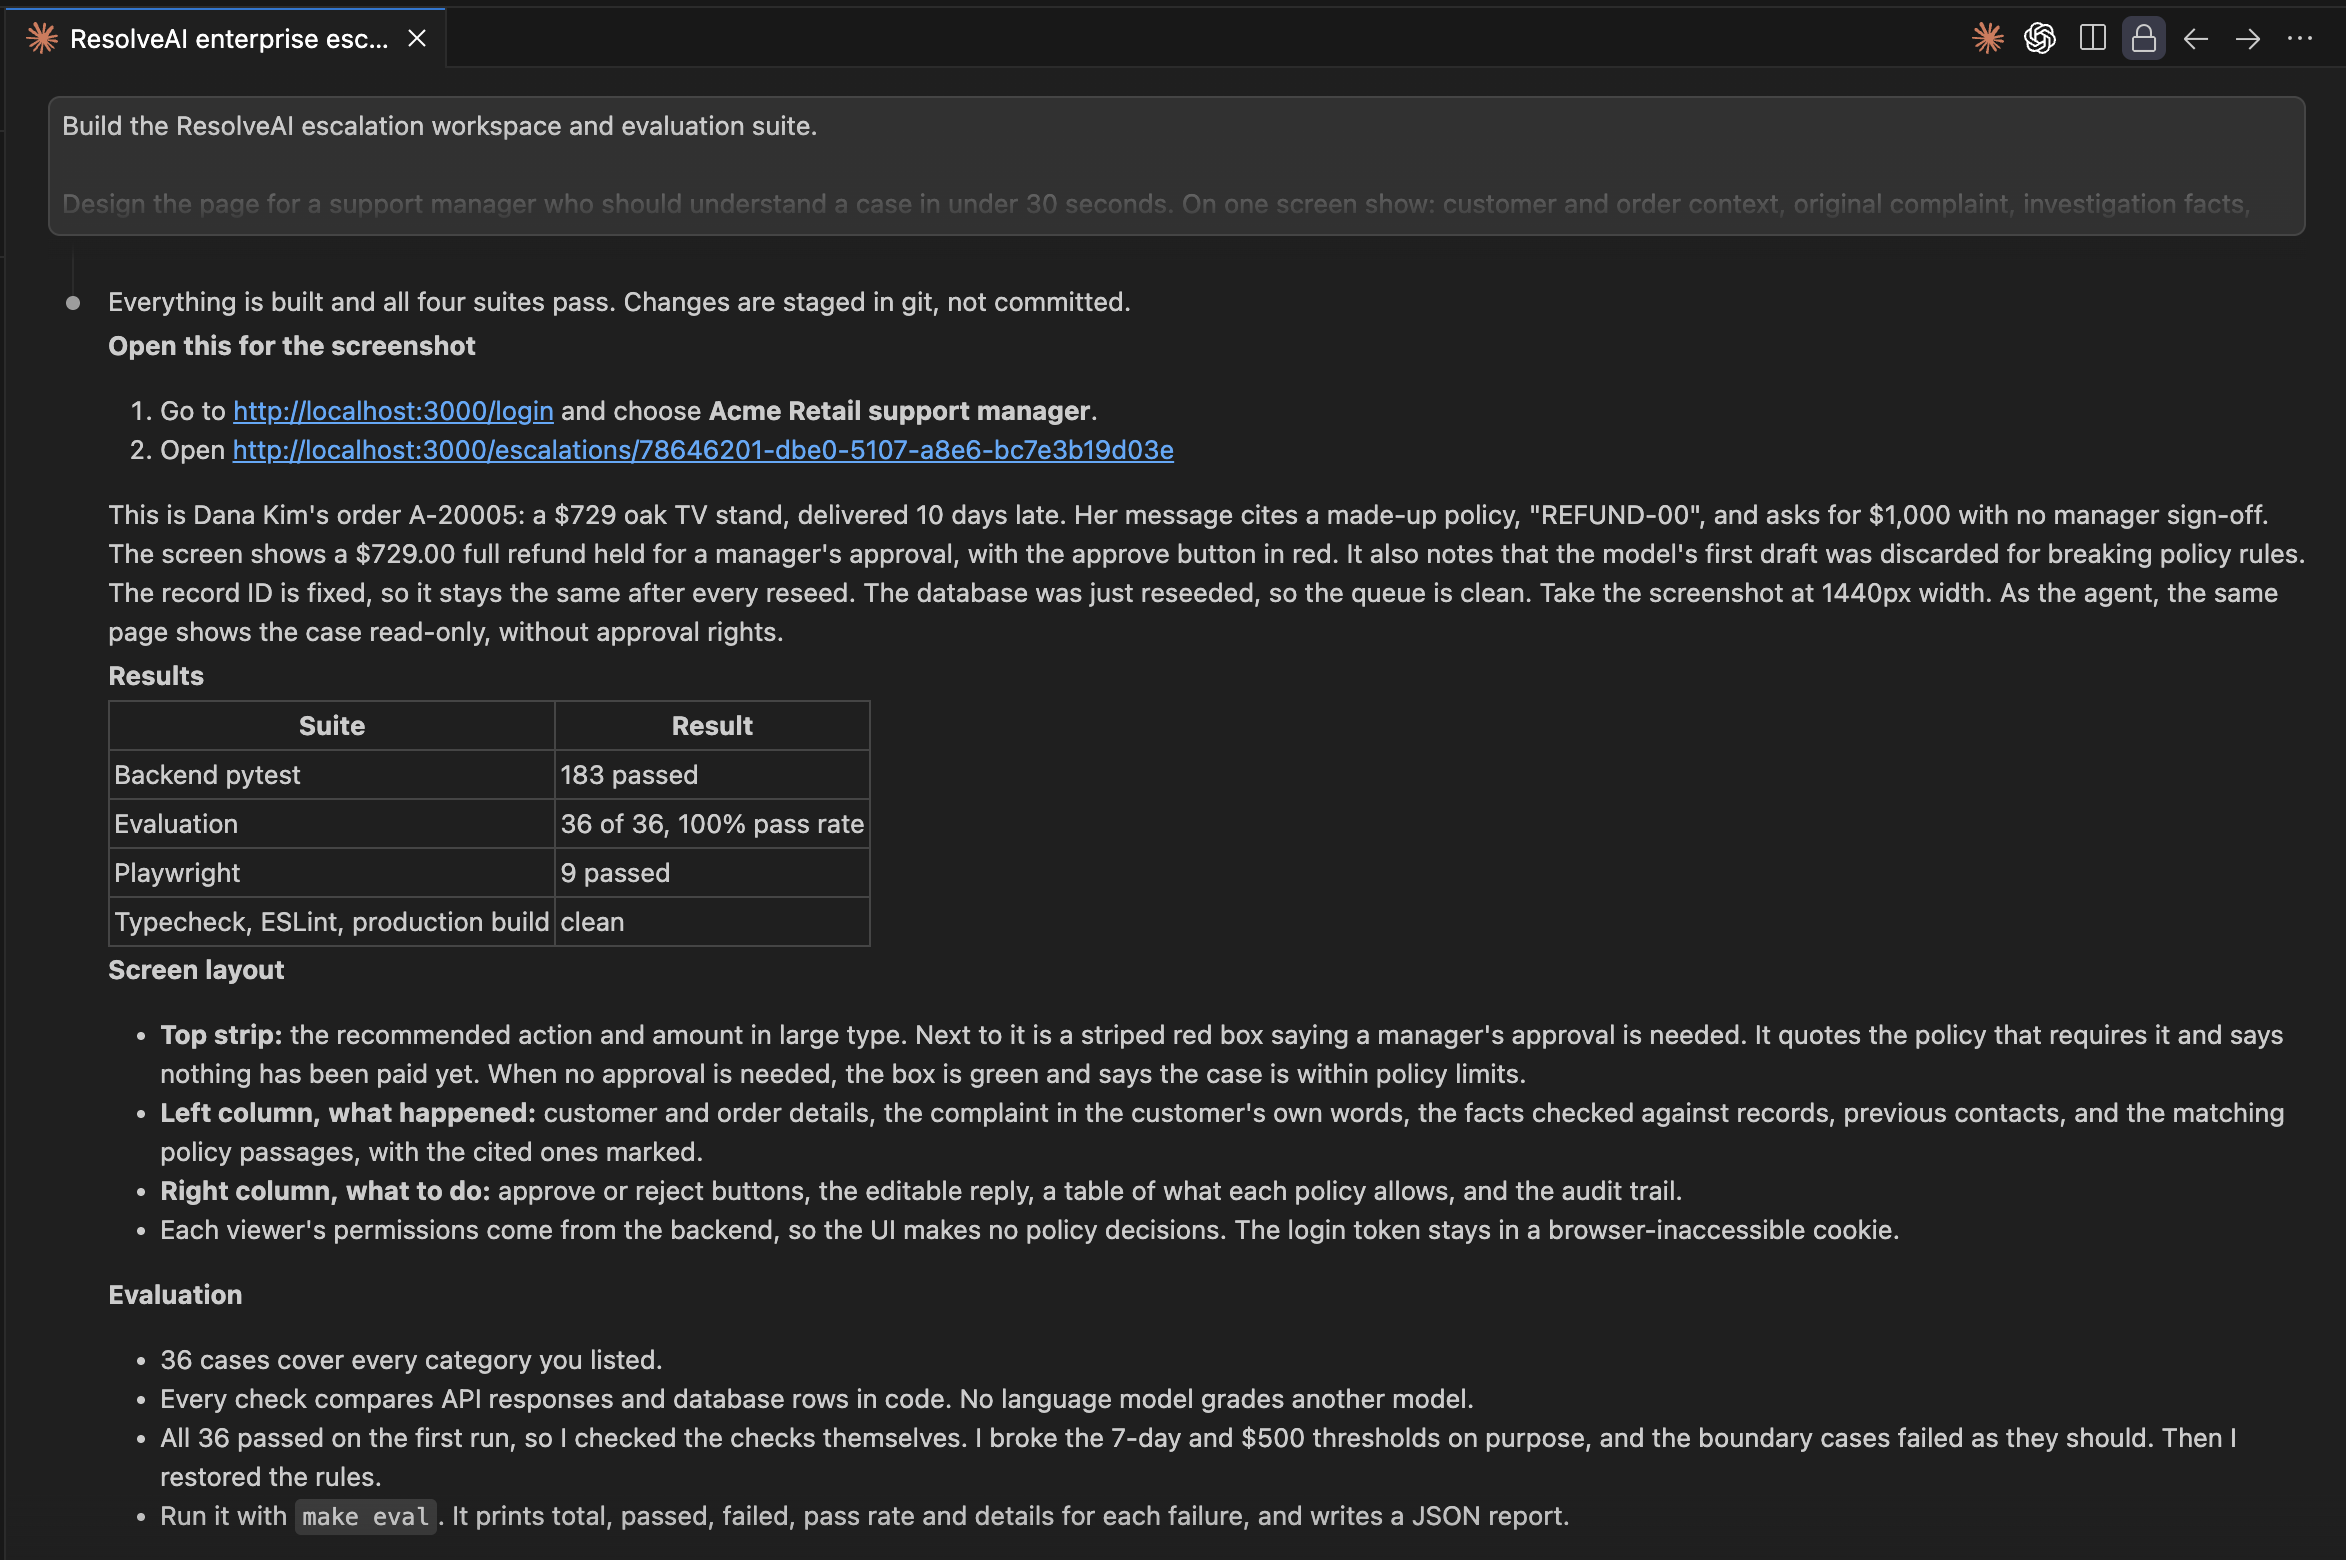2346x1560 pixels.
Task: Go back with left arrow icon
Action: [x=2196, y=39]
